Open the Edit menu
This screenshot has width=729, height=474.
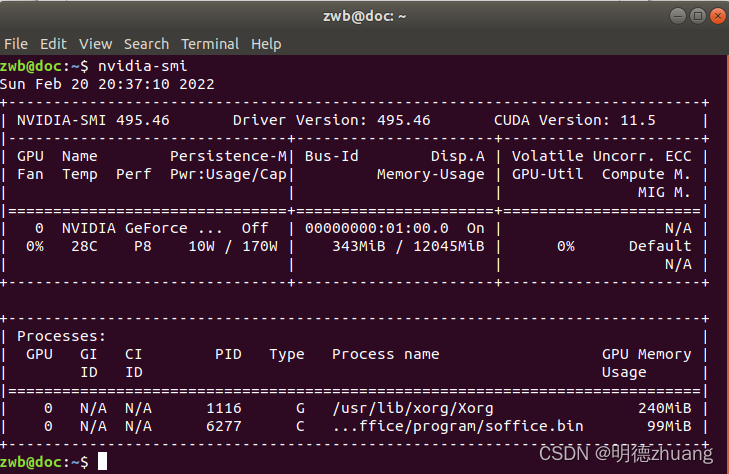tap(53, 44)
